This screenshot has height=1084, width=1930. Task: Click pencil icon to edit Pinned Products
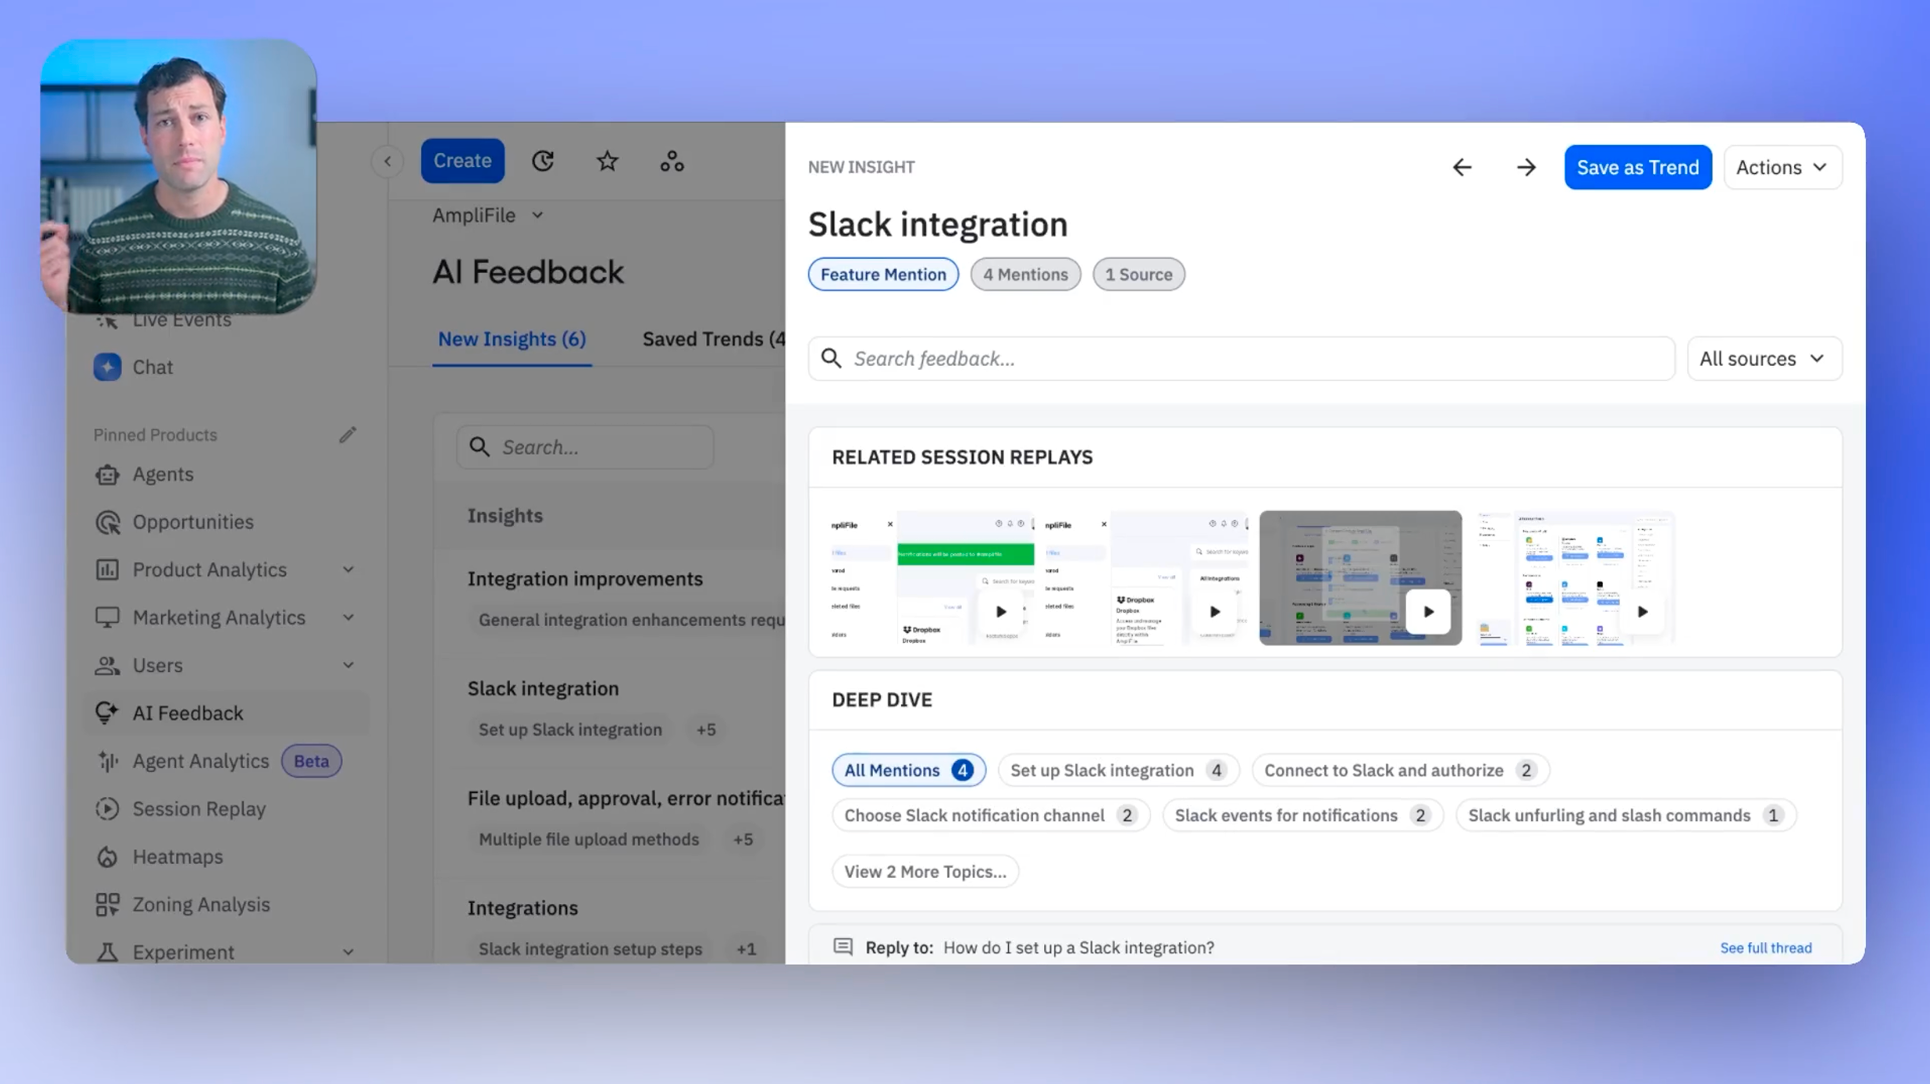pyautogui.click(x=347, y=435)
